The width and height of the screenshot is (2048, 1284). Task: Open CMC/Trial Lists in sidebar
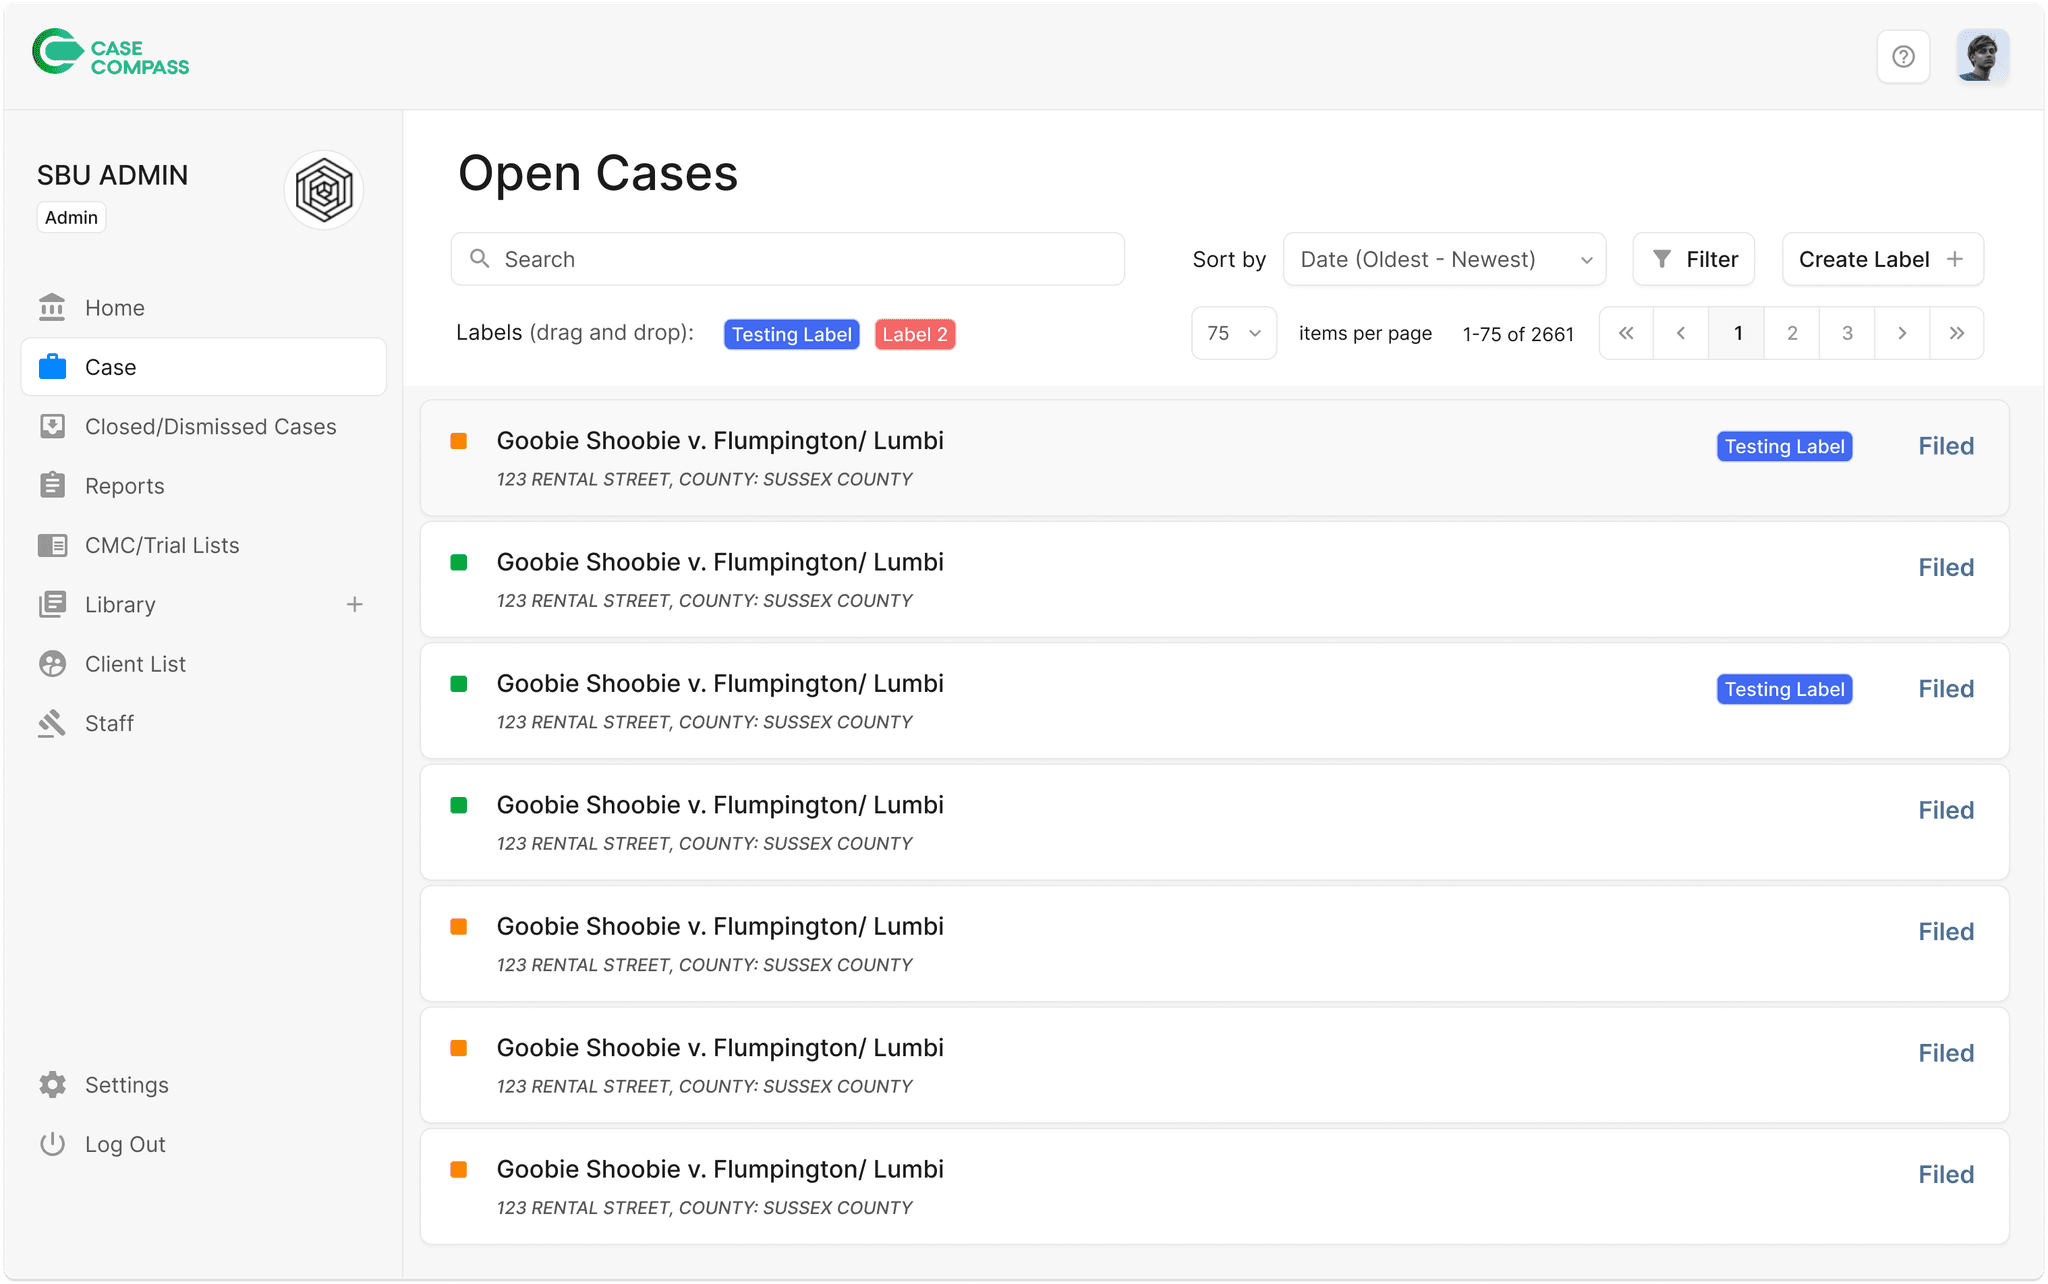click(x=162, y=546)
